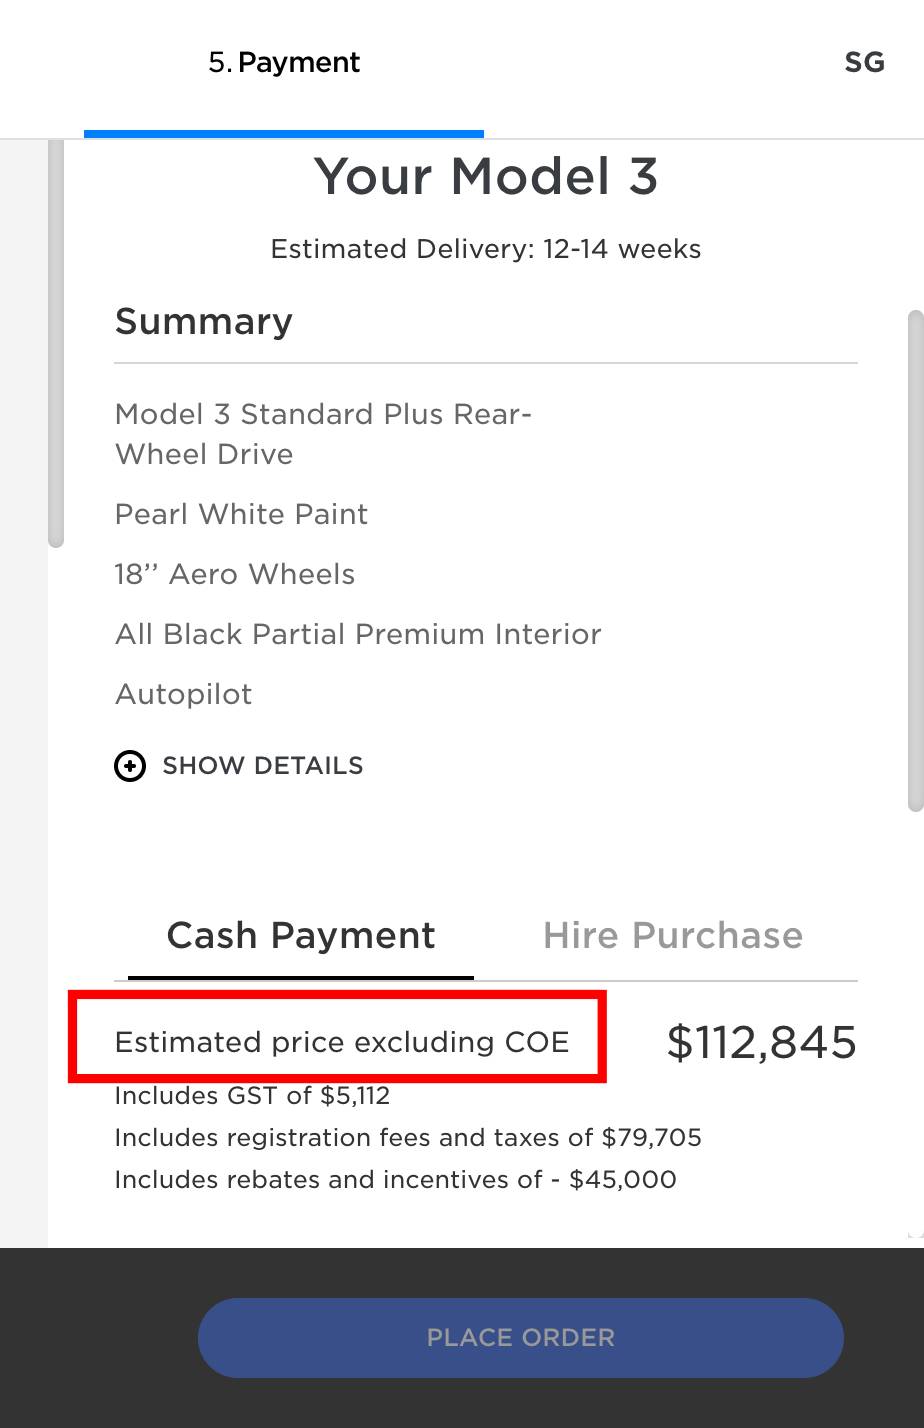The image size is (924, 1428).
Task: Switch to the Hire Purchase tab
Action: tap(672, 935)
